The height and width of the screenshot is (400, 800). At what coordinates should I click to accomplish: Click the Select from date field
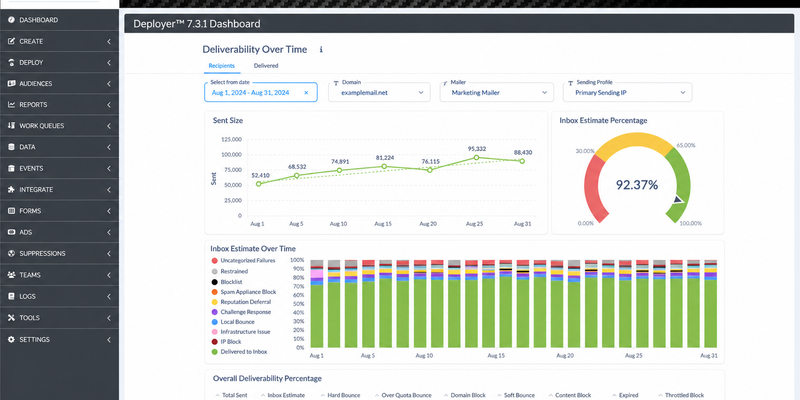click(261, 92)
